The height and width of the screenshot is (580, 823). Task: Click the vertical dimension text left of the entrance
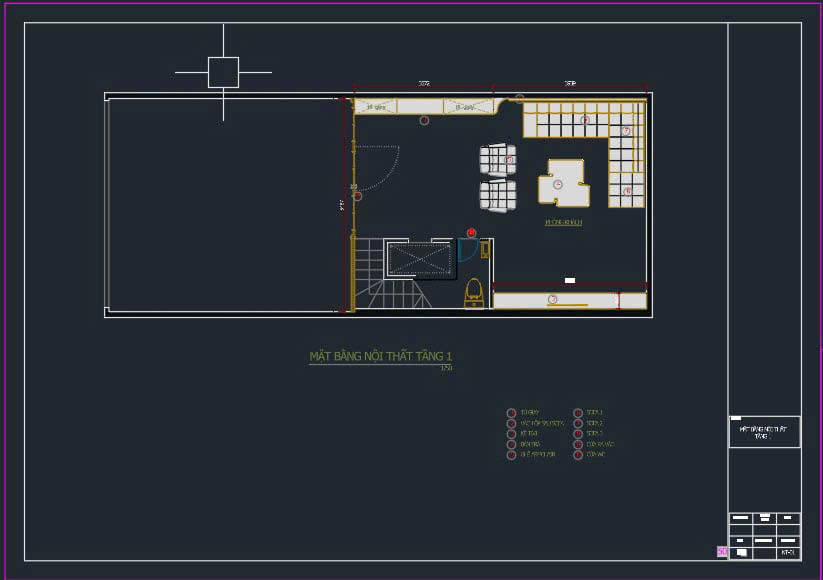click(x=342, y=205)
